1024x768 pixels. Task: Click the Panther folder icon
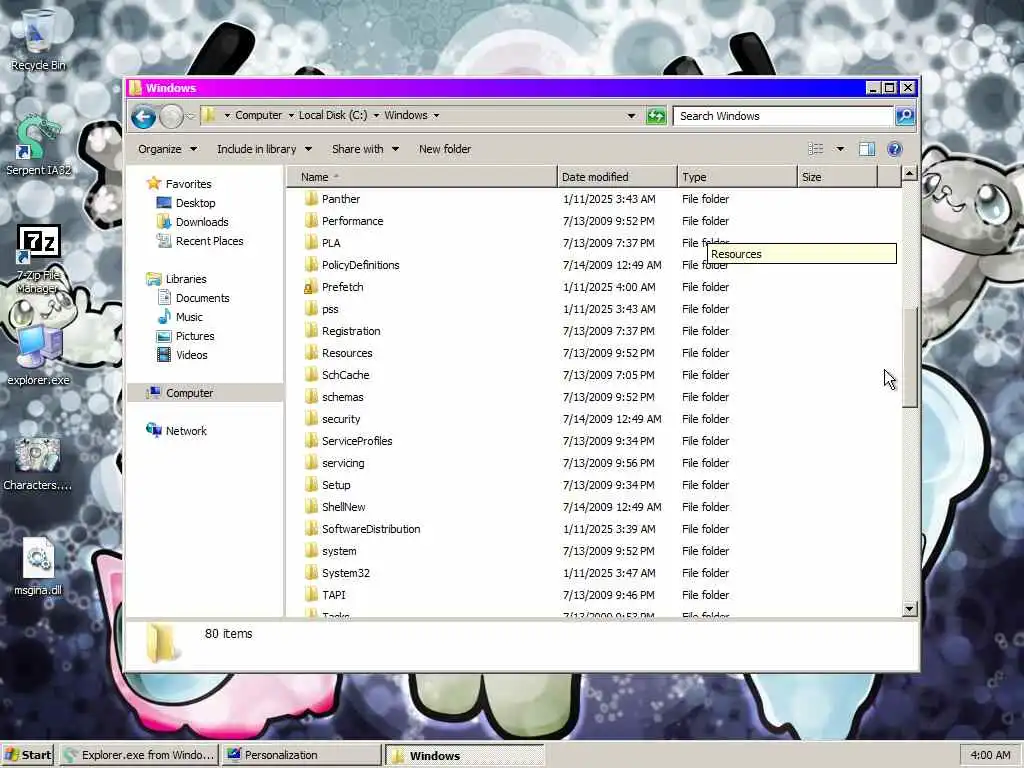[312, 199]
